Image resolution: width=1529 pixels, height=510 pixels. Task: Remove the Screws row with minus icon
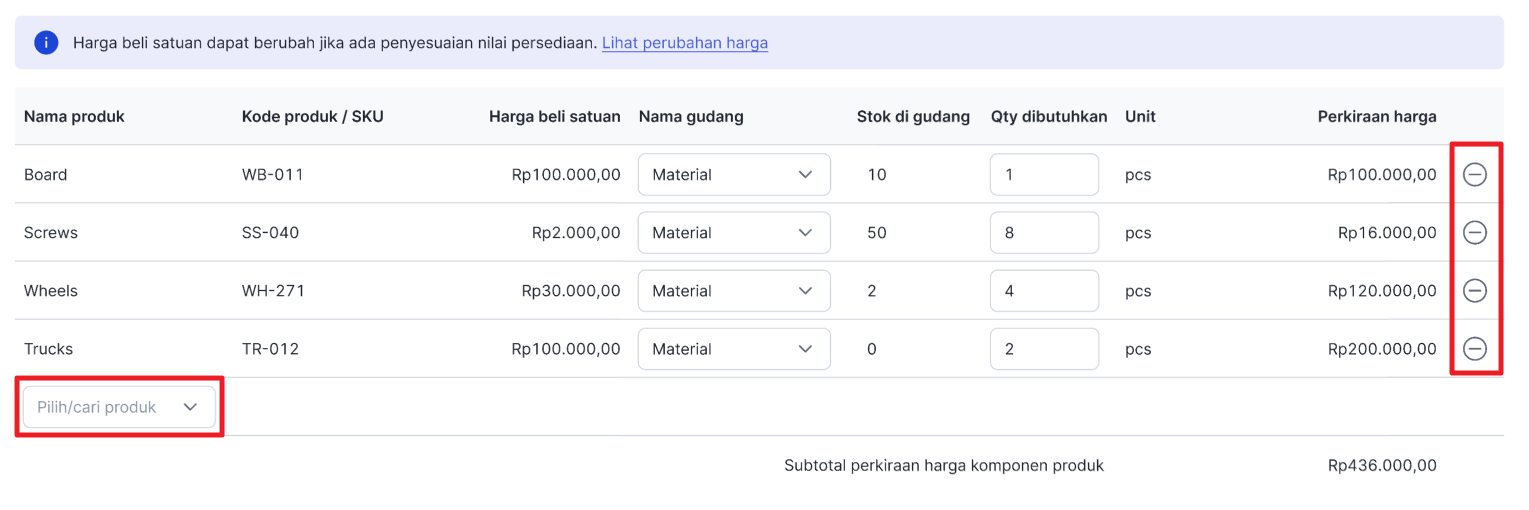(x=1474, y=233)
